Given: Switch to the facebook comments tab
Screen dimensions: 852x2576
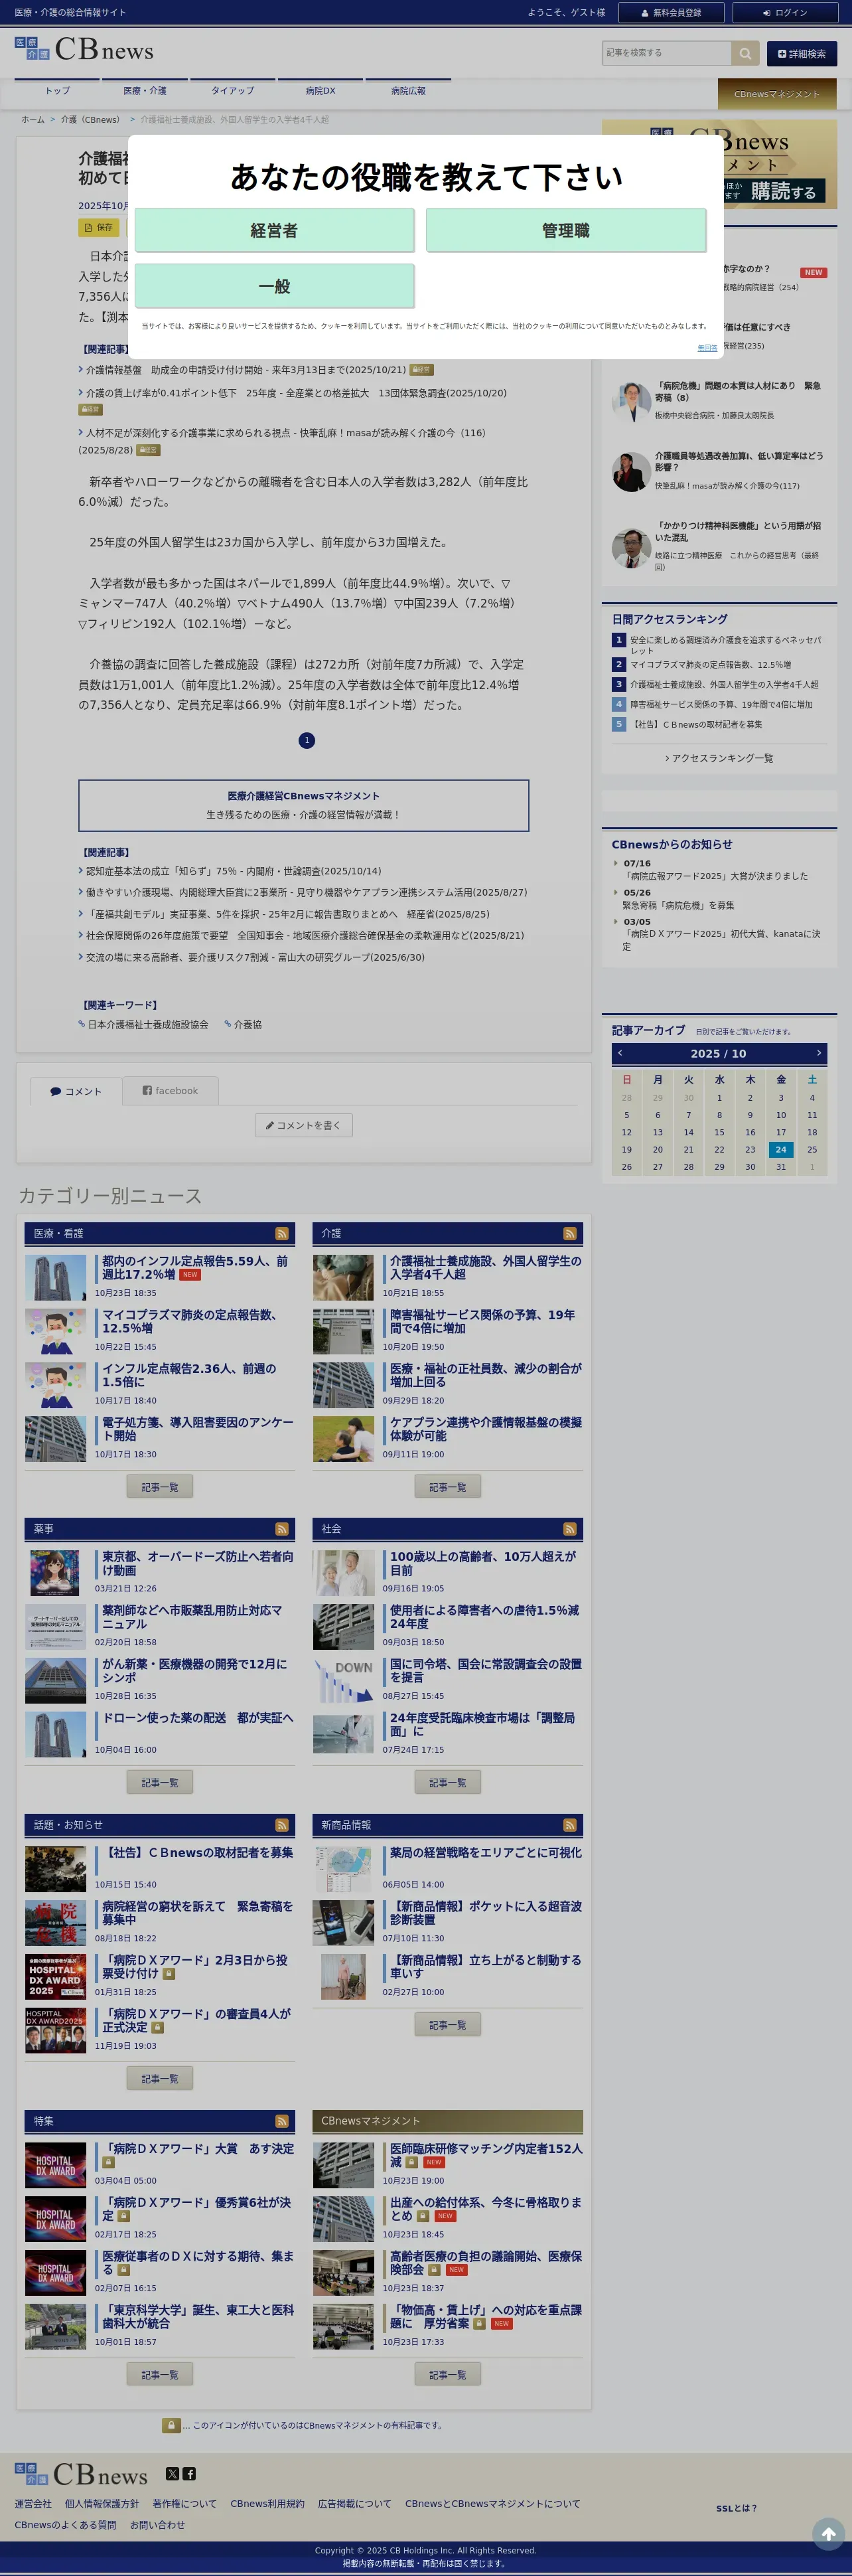Looking at the screenshot, I should 170,1090.
